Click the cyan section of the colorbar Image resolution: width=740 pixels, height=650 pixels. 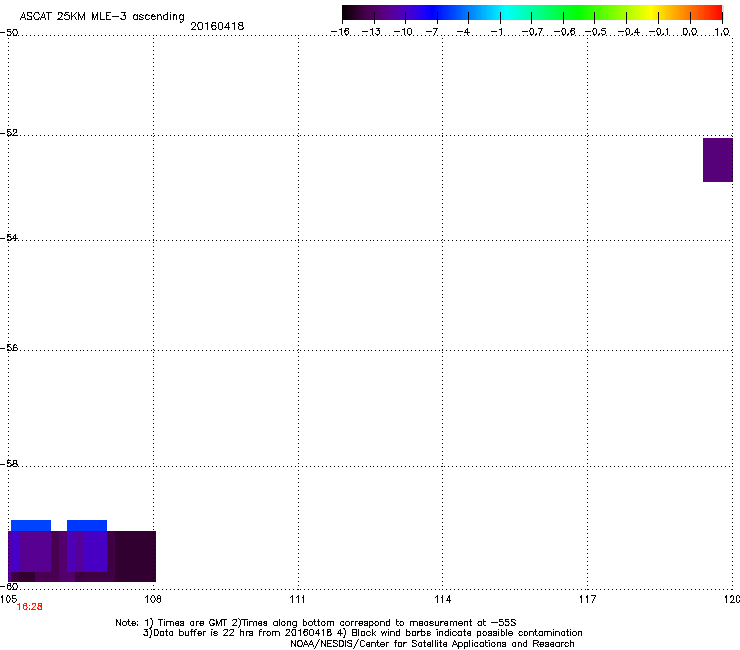(x=507, y=13)
